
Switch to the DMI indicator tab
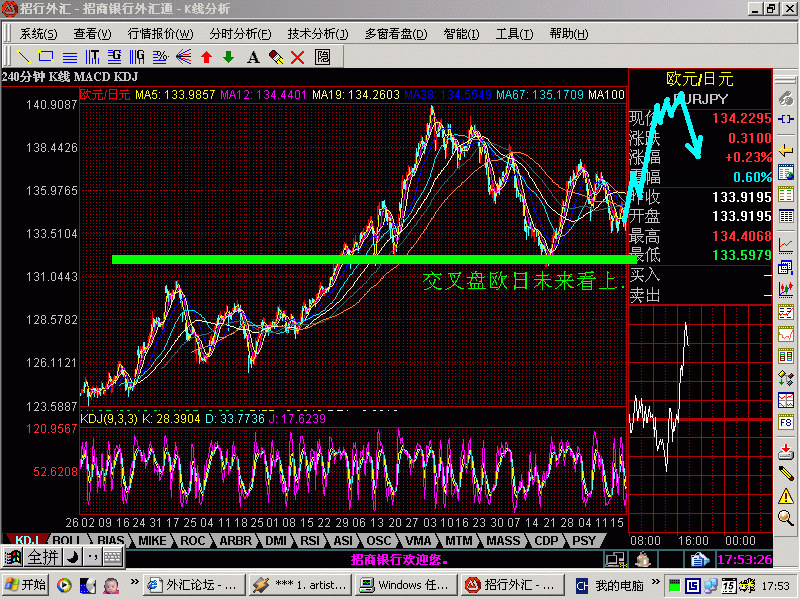pyautogui.click(x=276, y=540)
